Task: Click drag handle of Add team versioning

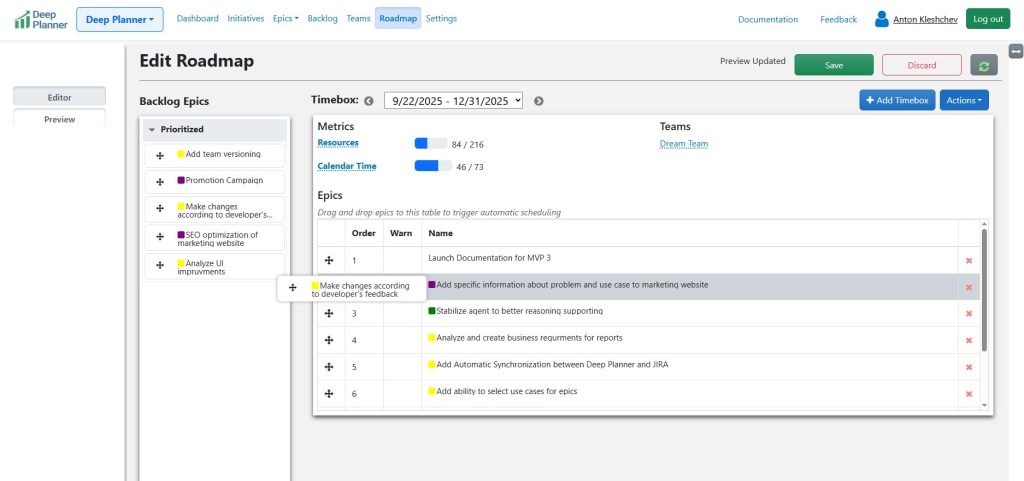Action: point(160,155)
